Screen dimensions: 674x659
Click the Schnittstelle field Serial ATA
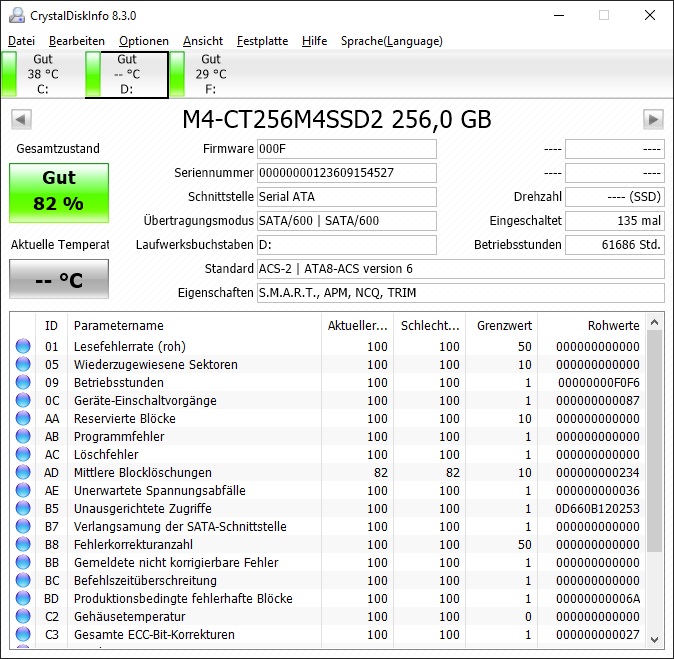(347, 197)
